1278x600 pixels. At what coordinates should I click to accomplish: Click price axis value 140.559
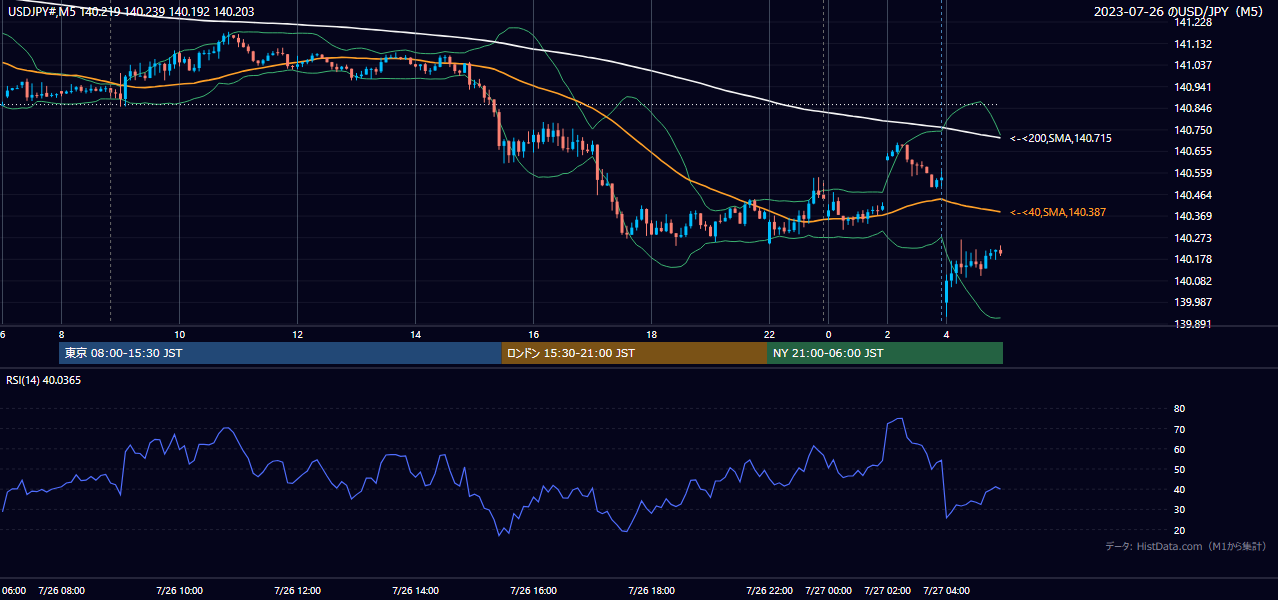[1193, 173]
